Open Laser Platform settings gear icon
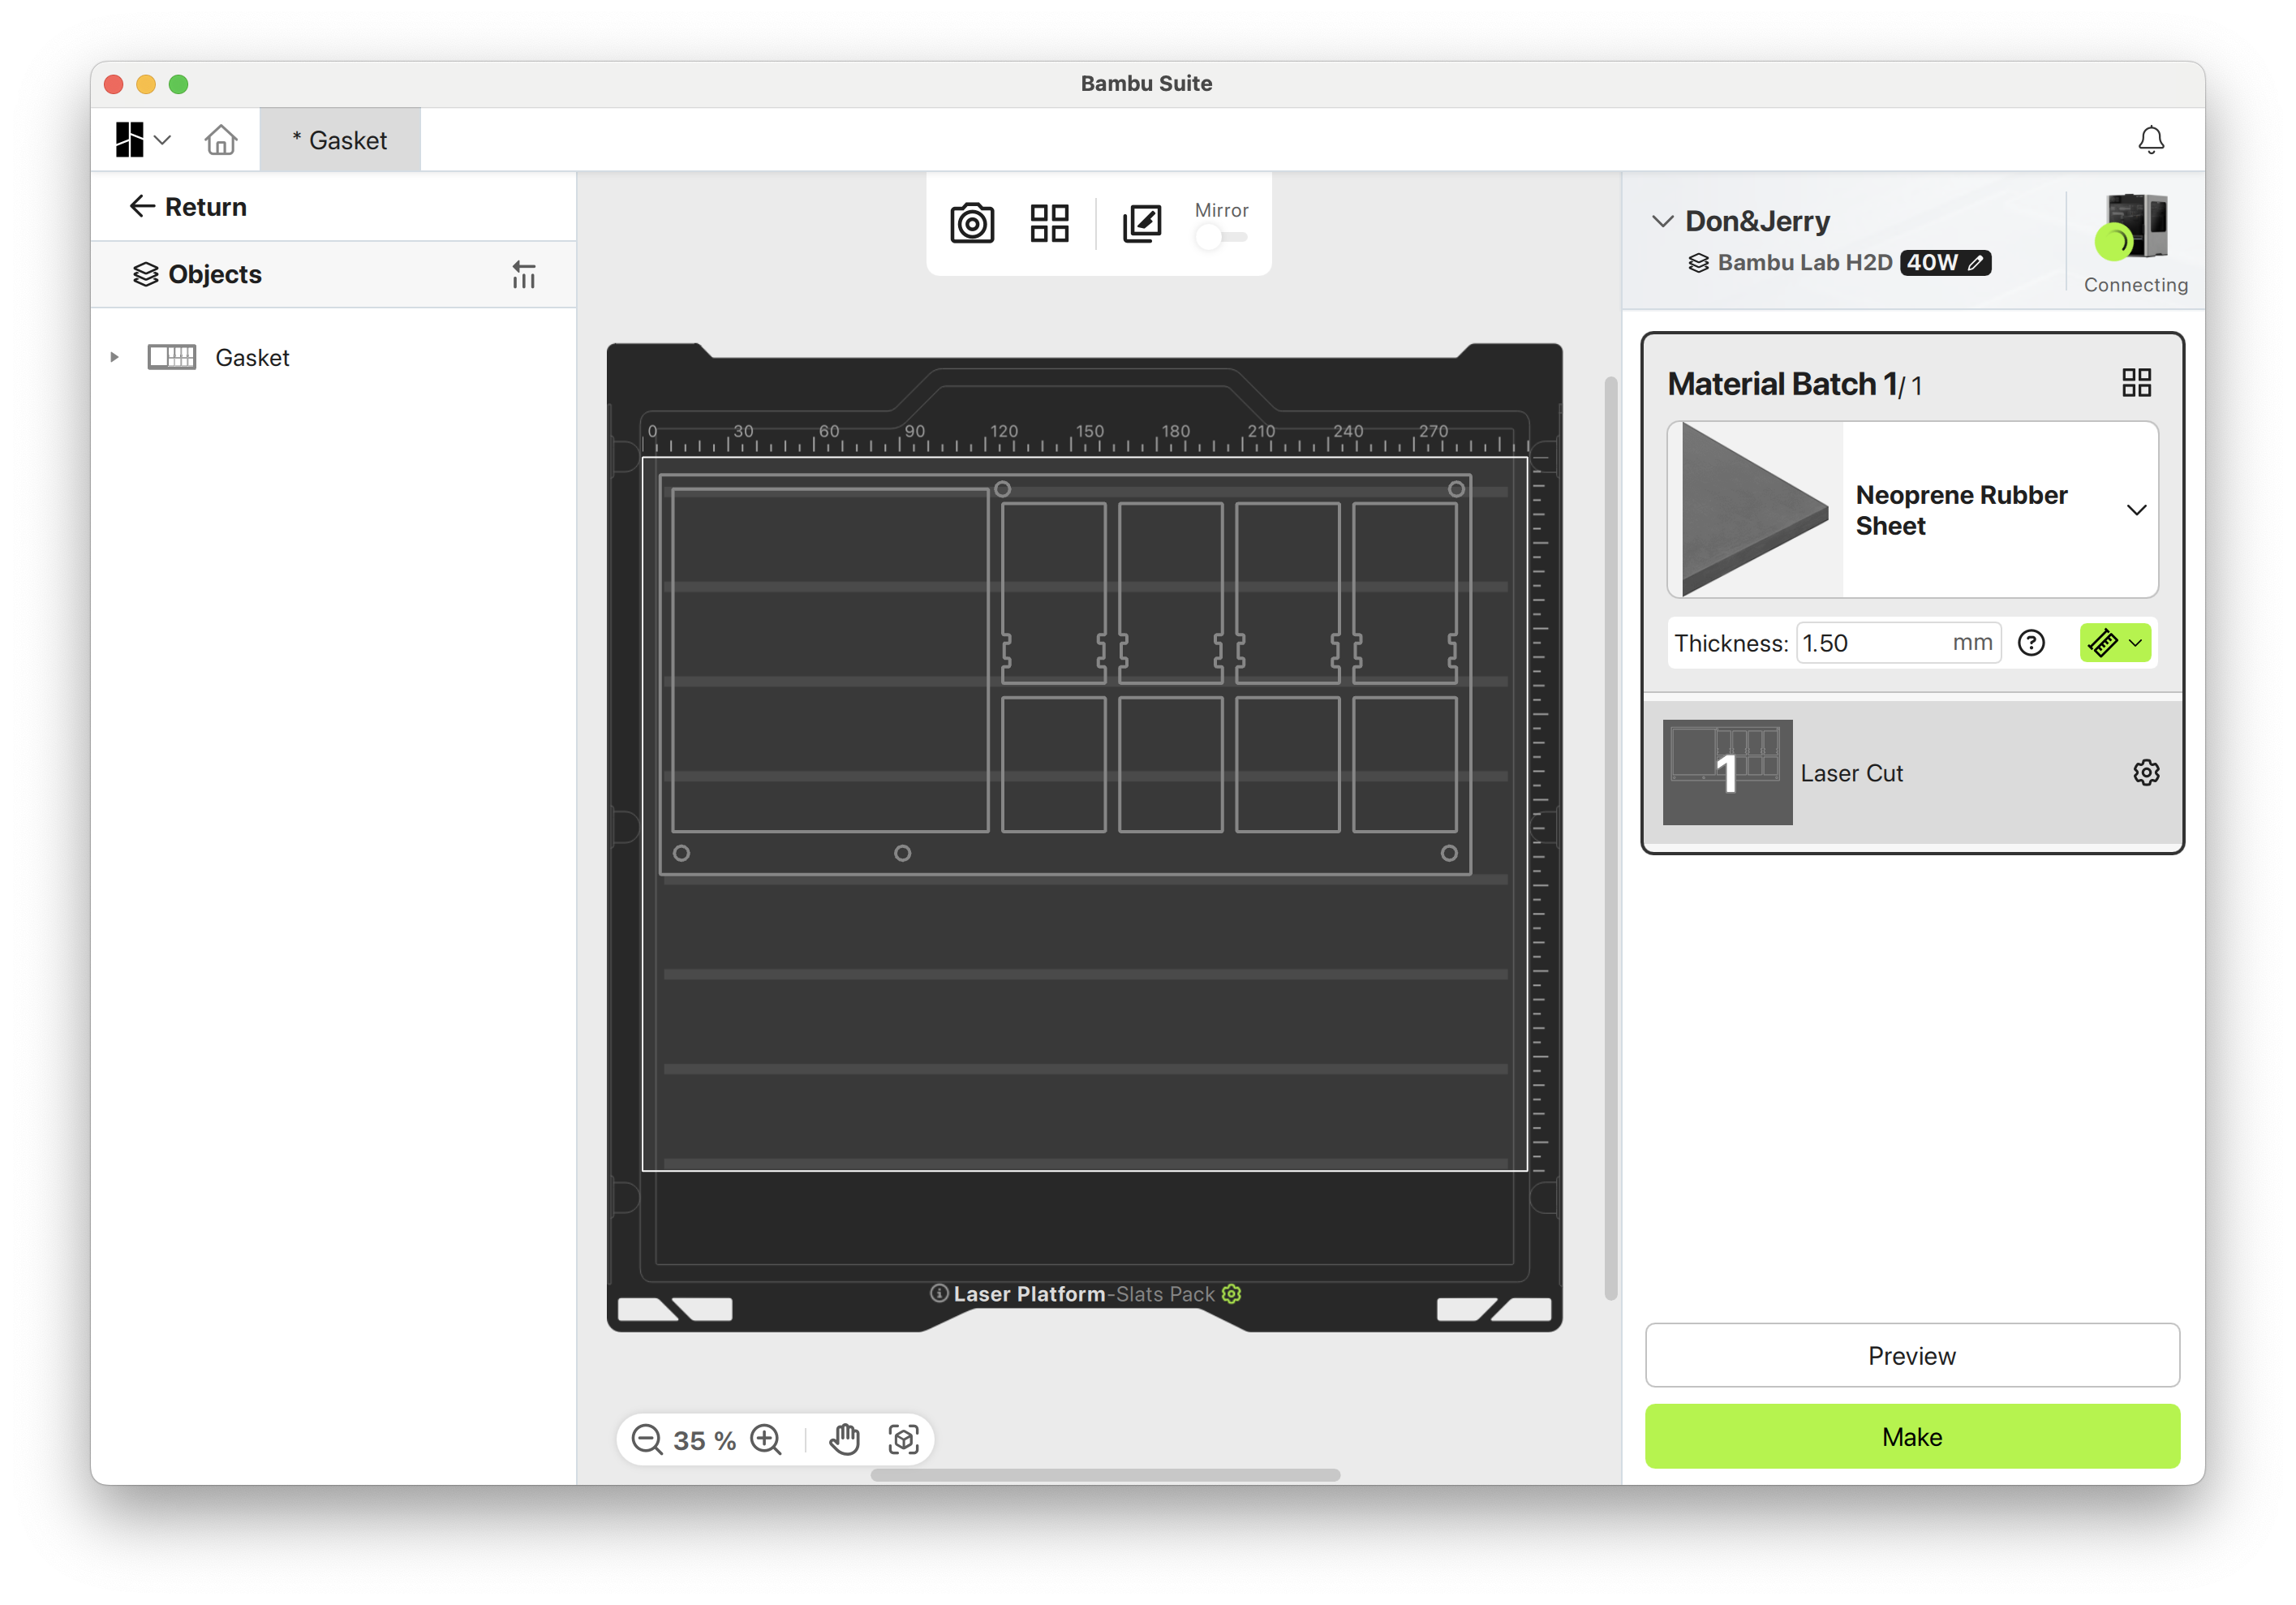 [x=1232, y=1294]
